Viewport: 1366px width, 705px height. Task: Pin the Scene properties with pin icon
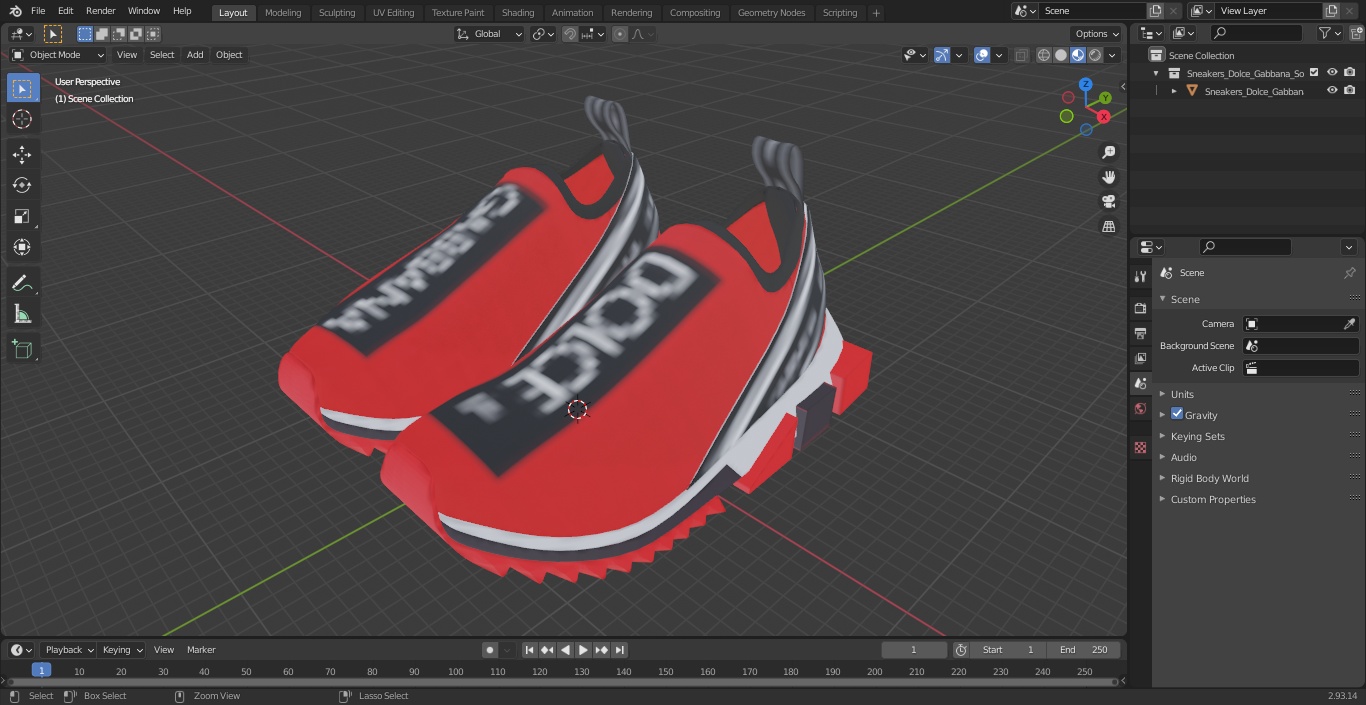pyautogui.click(x=1349, y=273)
